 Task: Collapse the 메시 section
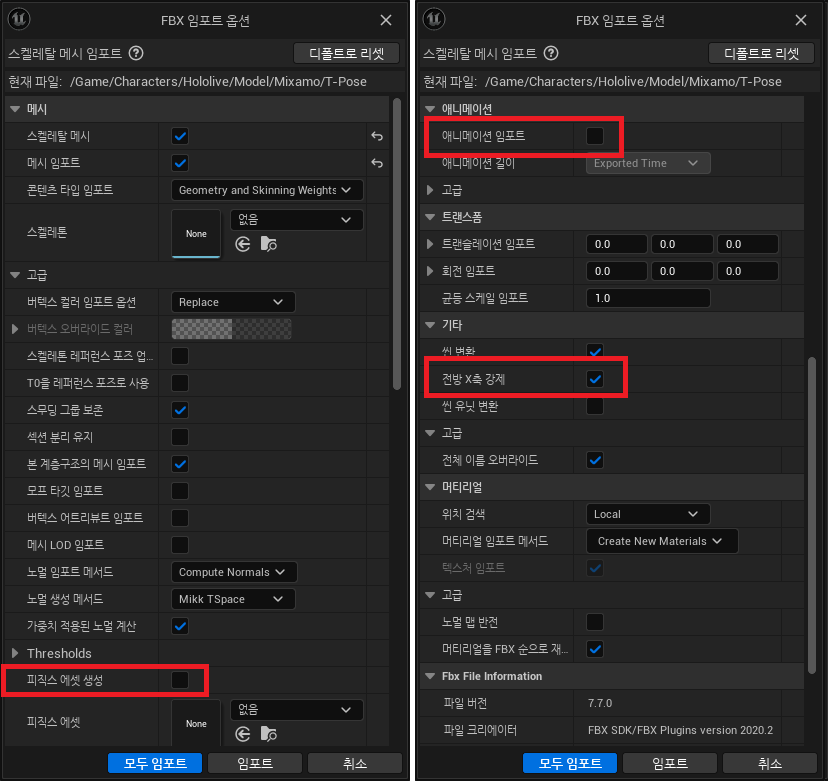pos(15,109)
